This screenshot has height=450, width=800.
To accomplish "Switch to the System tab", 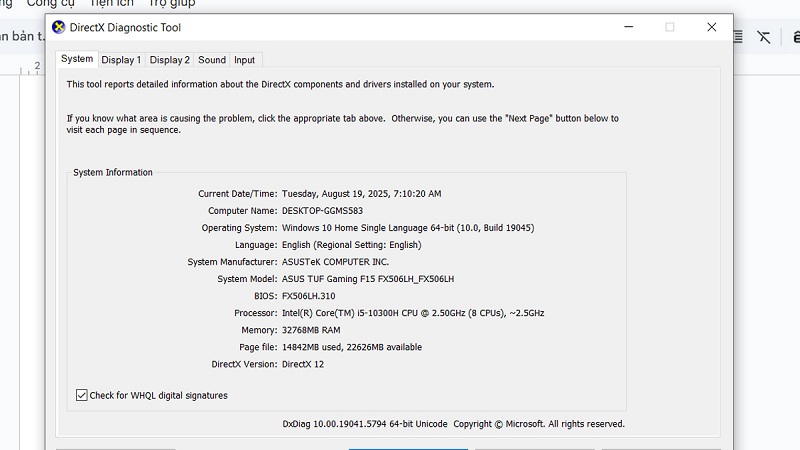I will click(77, 59).
